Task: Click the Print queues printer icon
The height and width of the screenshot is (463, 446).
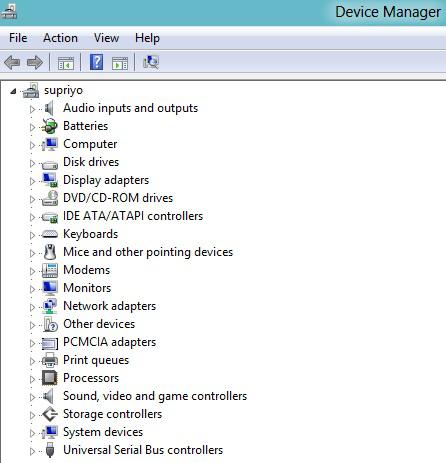Action: [50, 360]
